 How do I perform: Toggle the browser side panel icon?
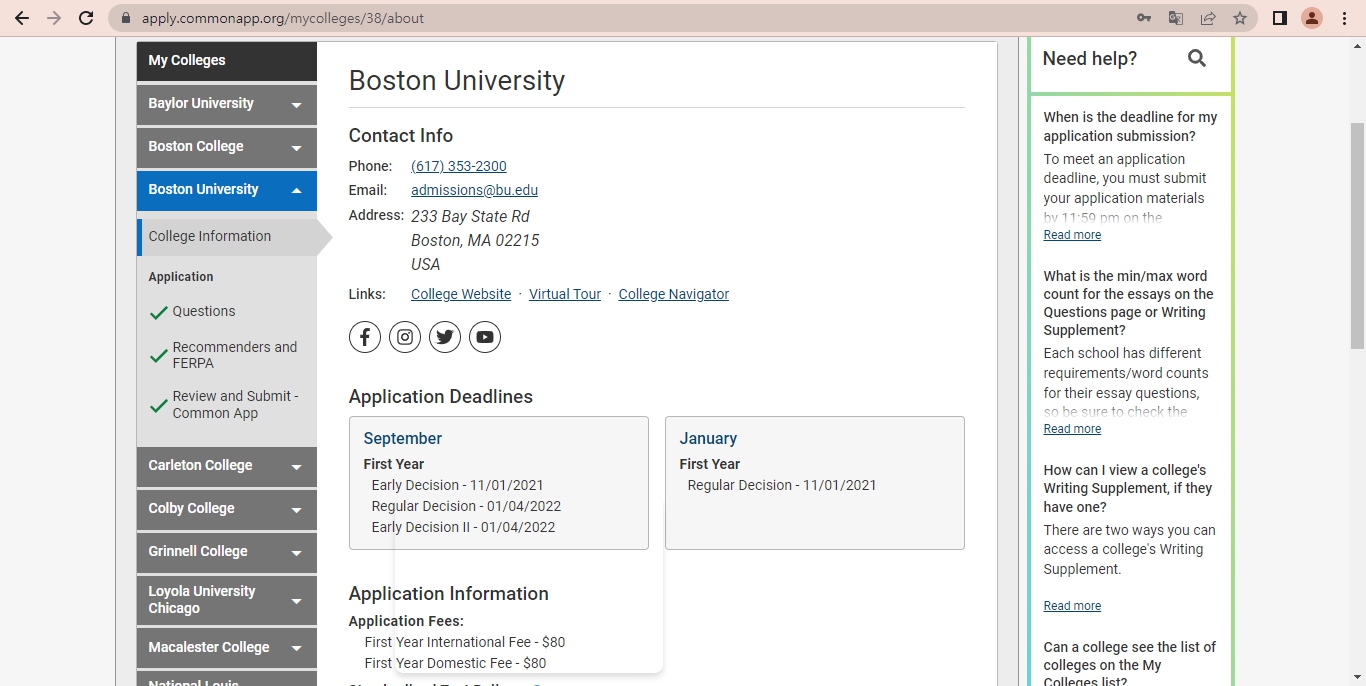[1279, 18]
